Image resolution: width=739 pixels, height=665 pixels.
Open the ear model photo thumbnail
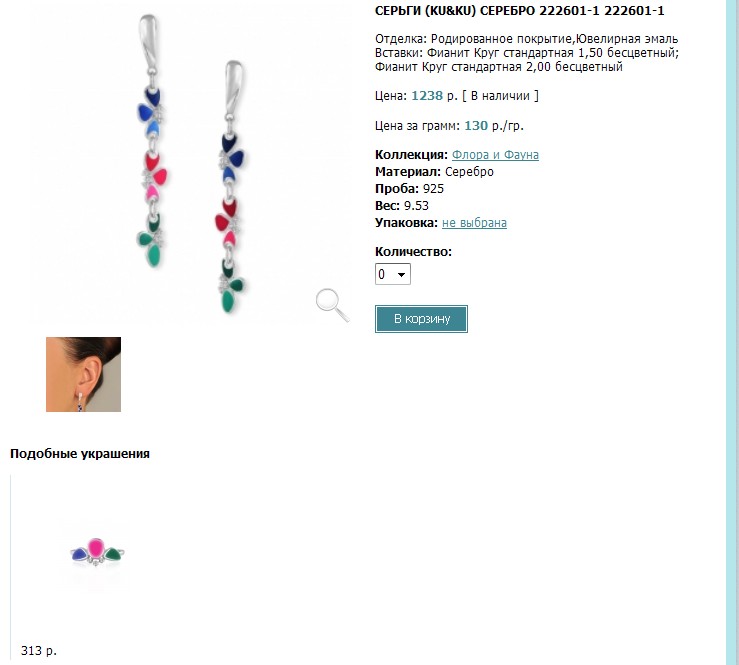click(83, 374)
